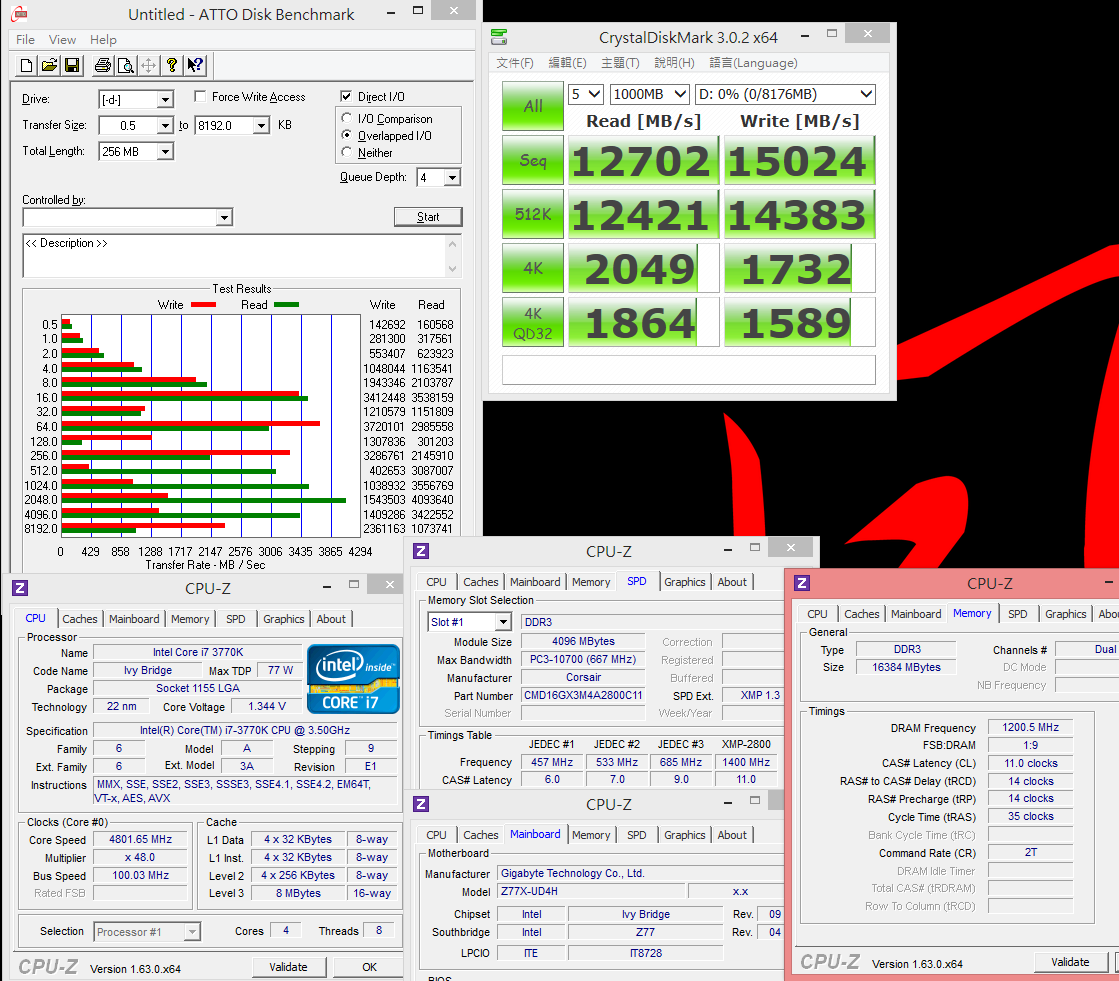Open the View menu in ATTO
This screenshot has width=1119, height=981.
(62, 40)
